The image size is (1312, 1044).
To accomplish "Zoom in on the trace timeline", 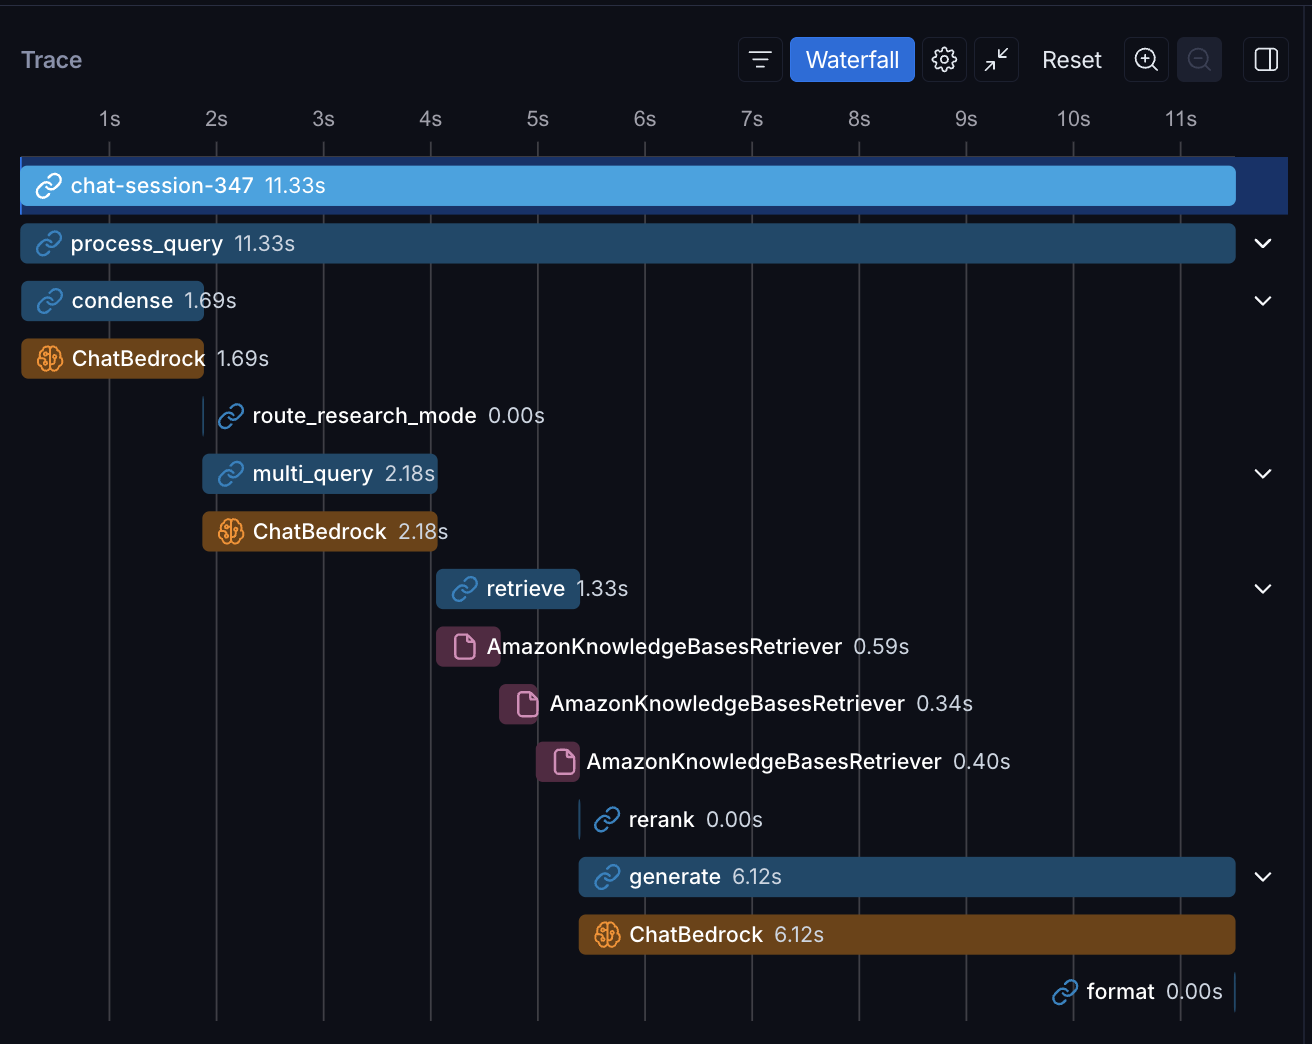I will coord(1146,60).
